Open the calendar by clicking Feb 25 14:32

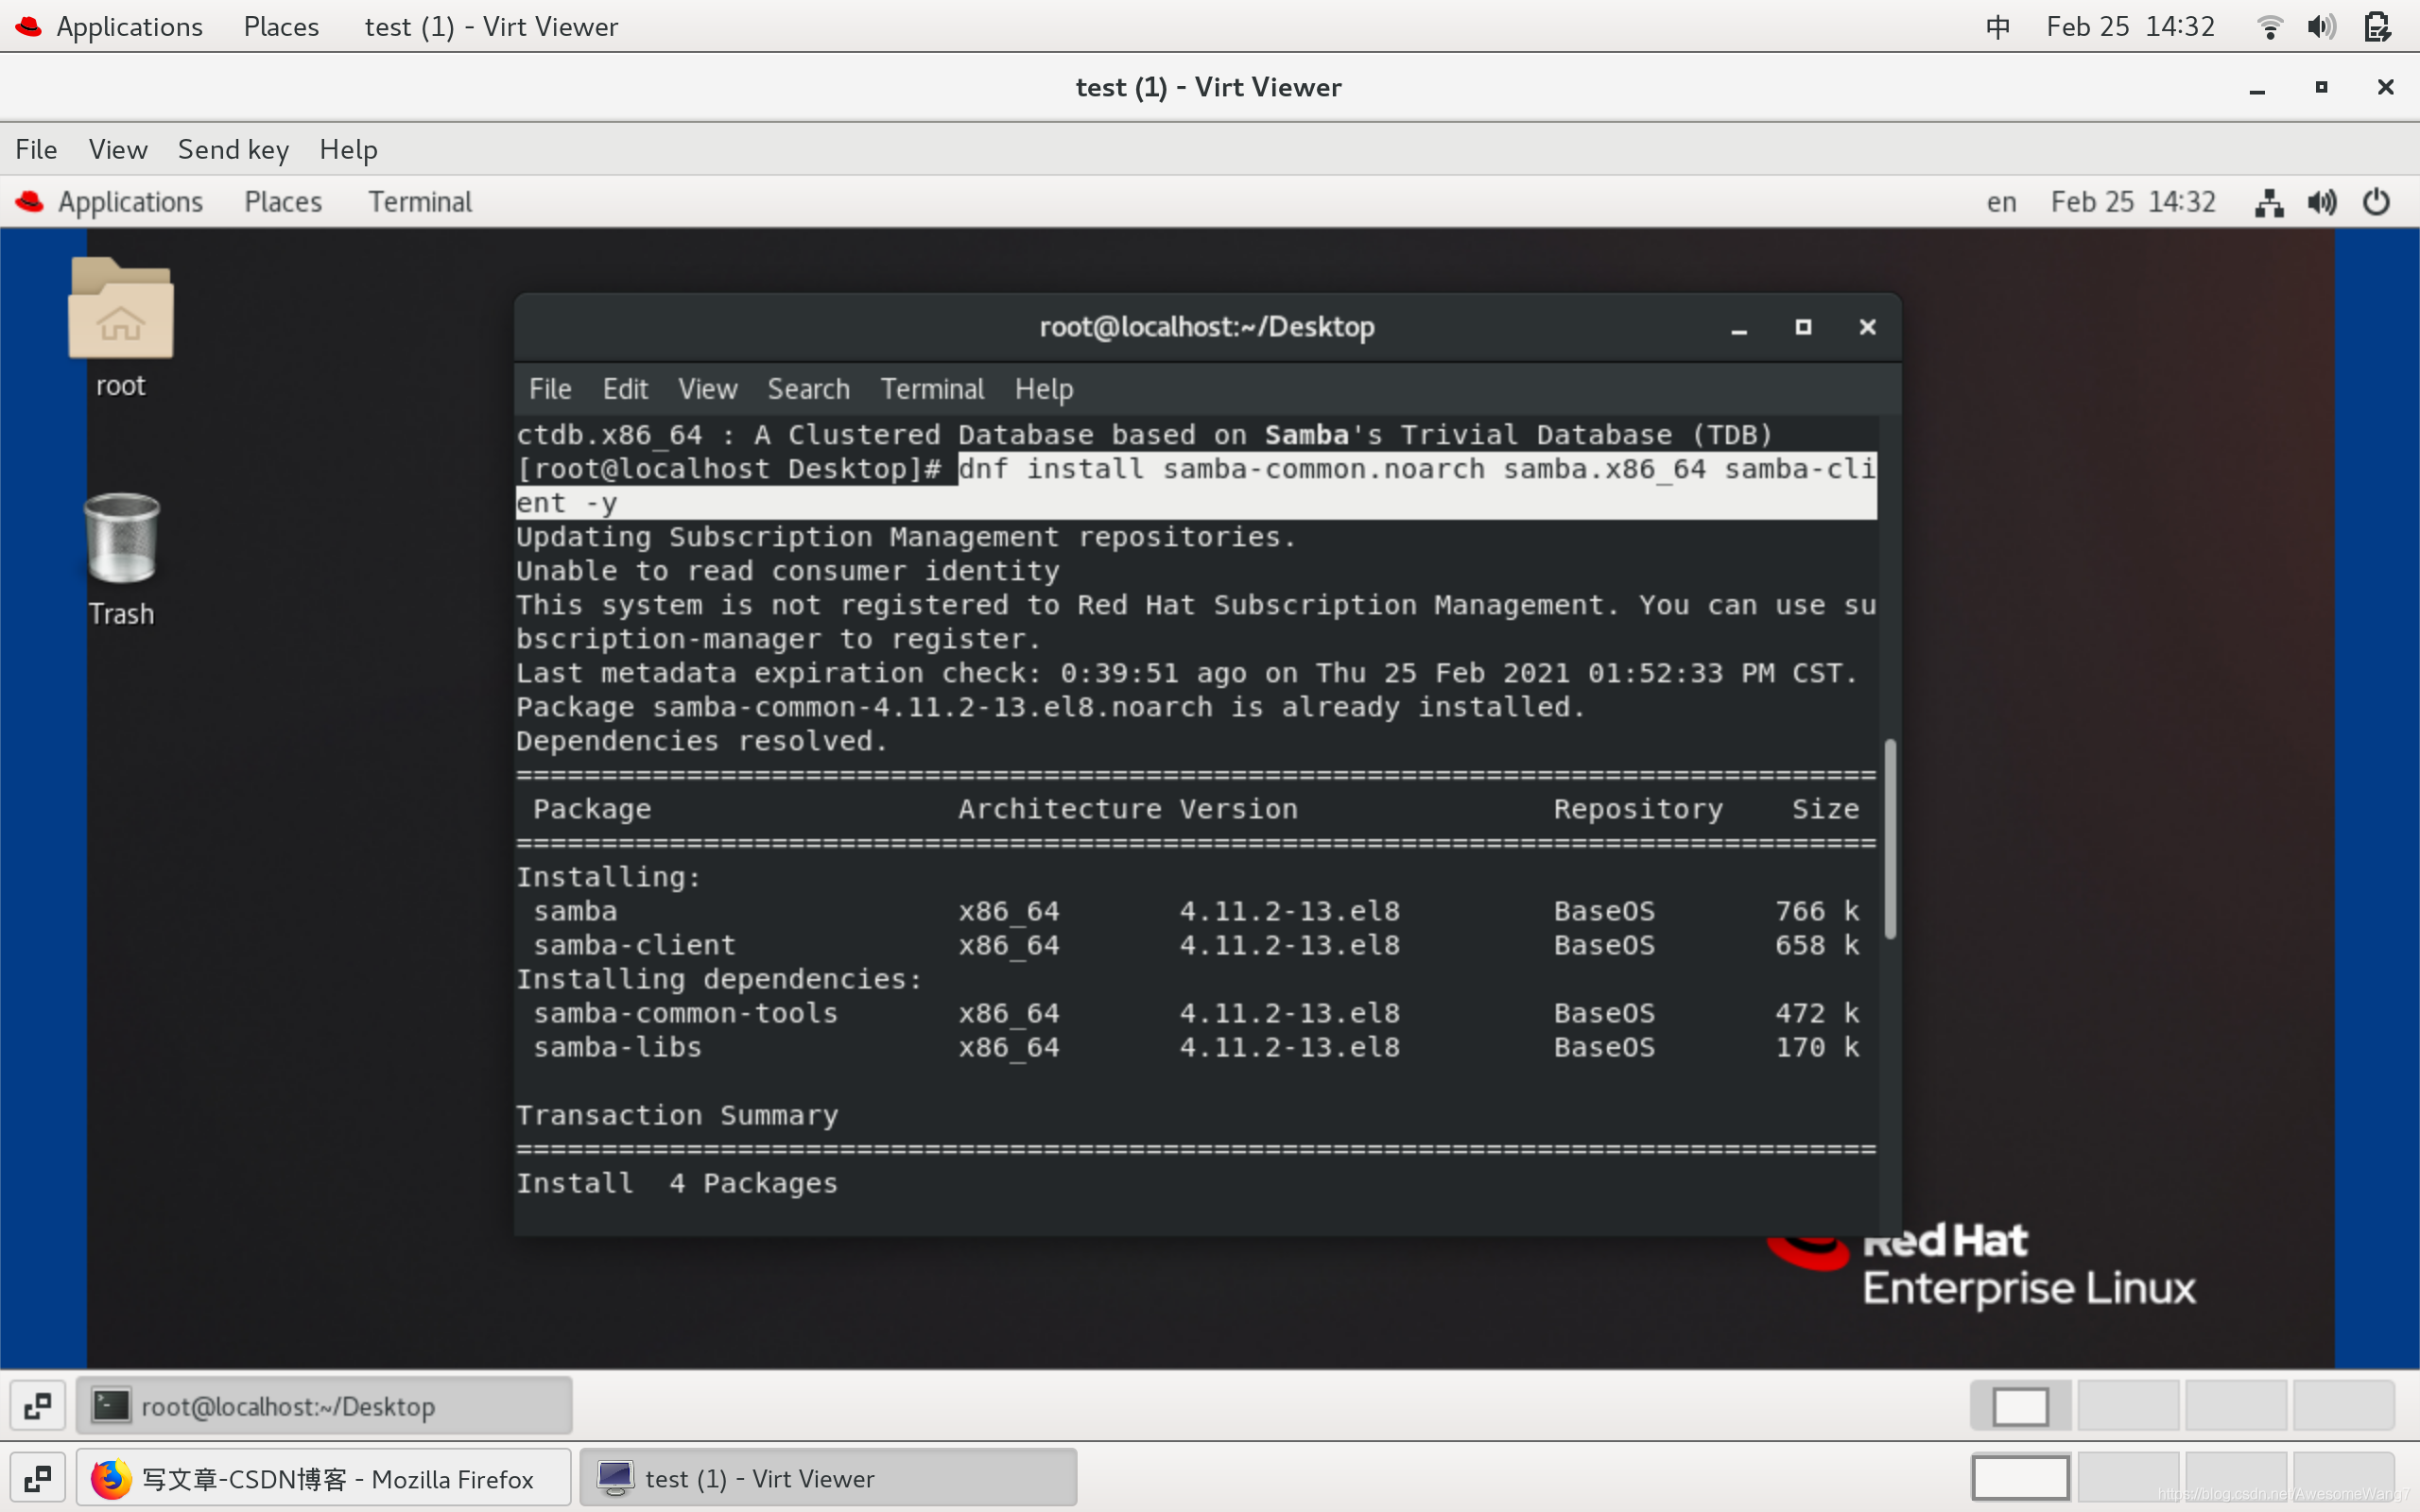[2132, 26]
